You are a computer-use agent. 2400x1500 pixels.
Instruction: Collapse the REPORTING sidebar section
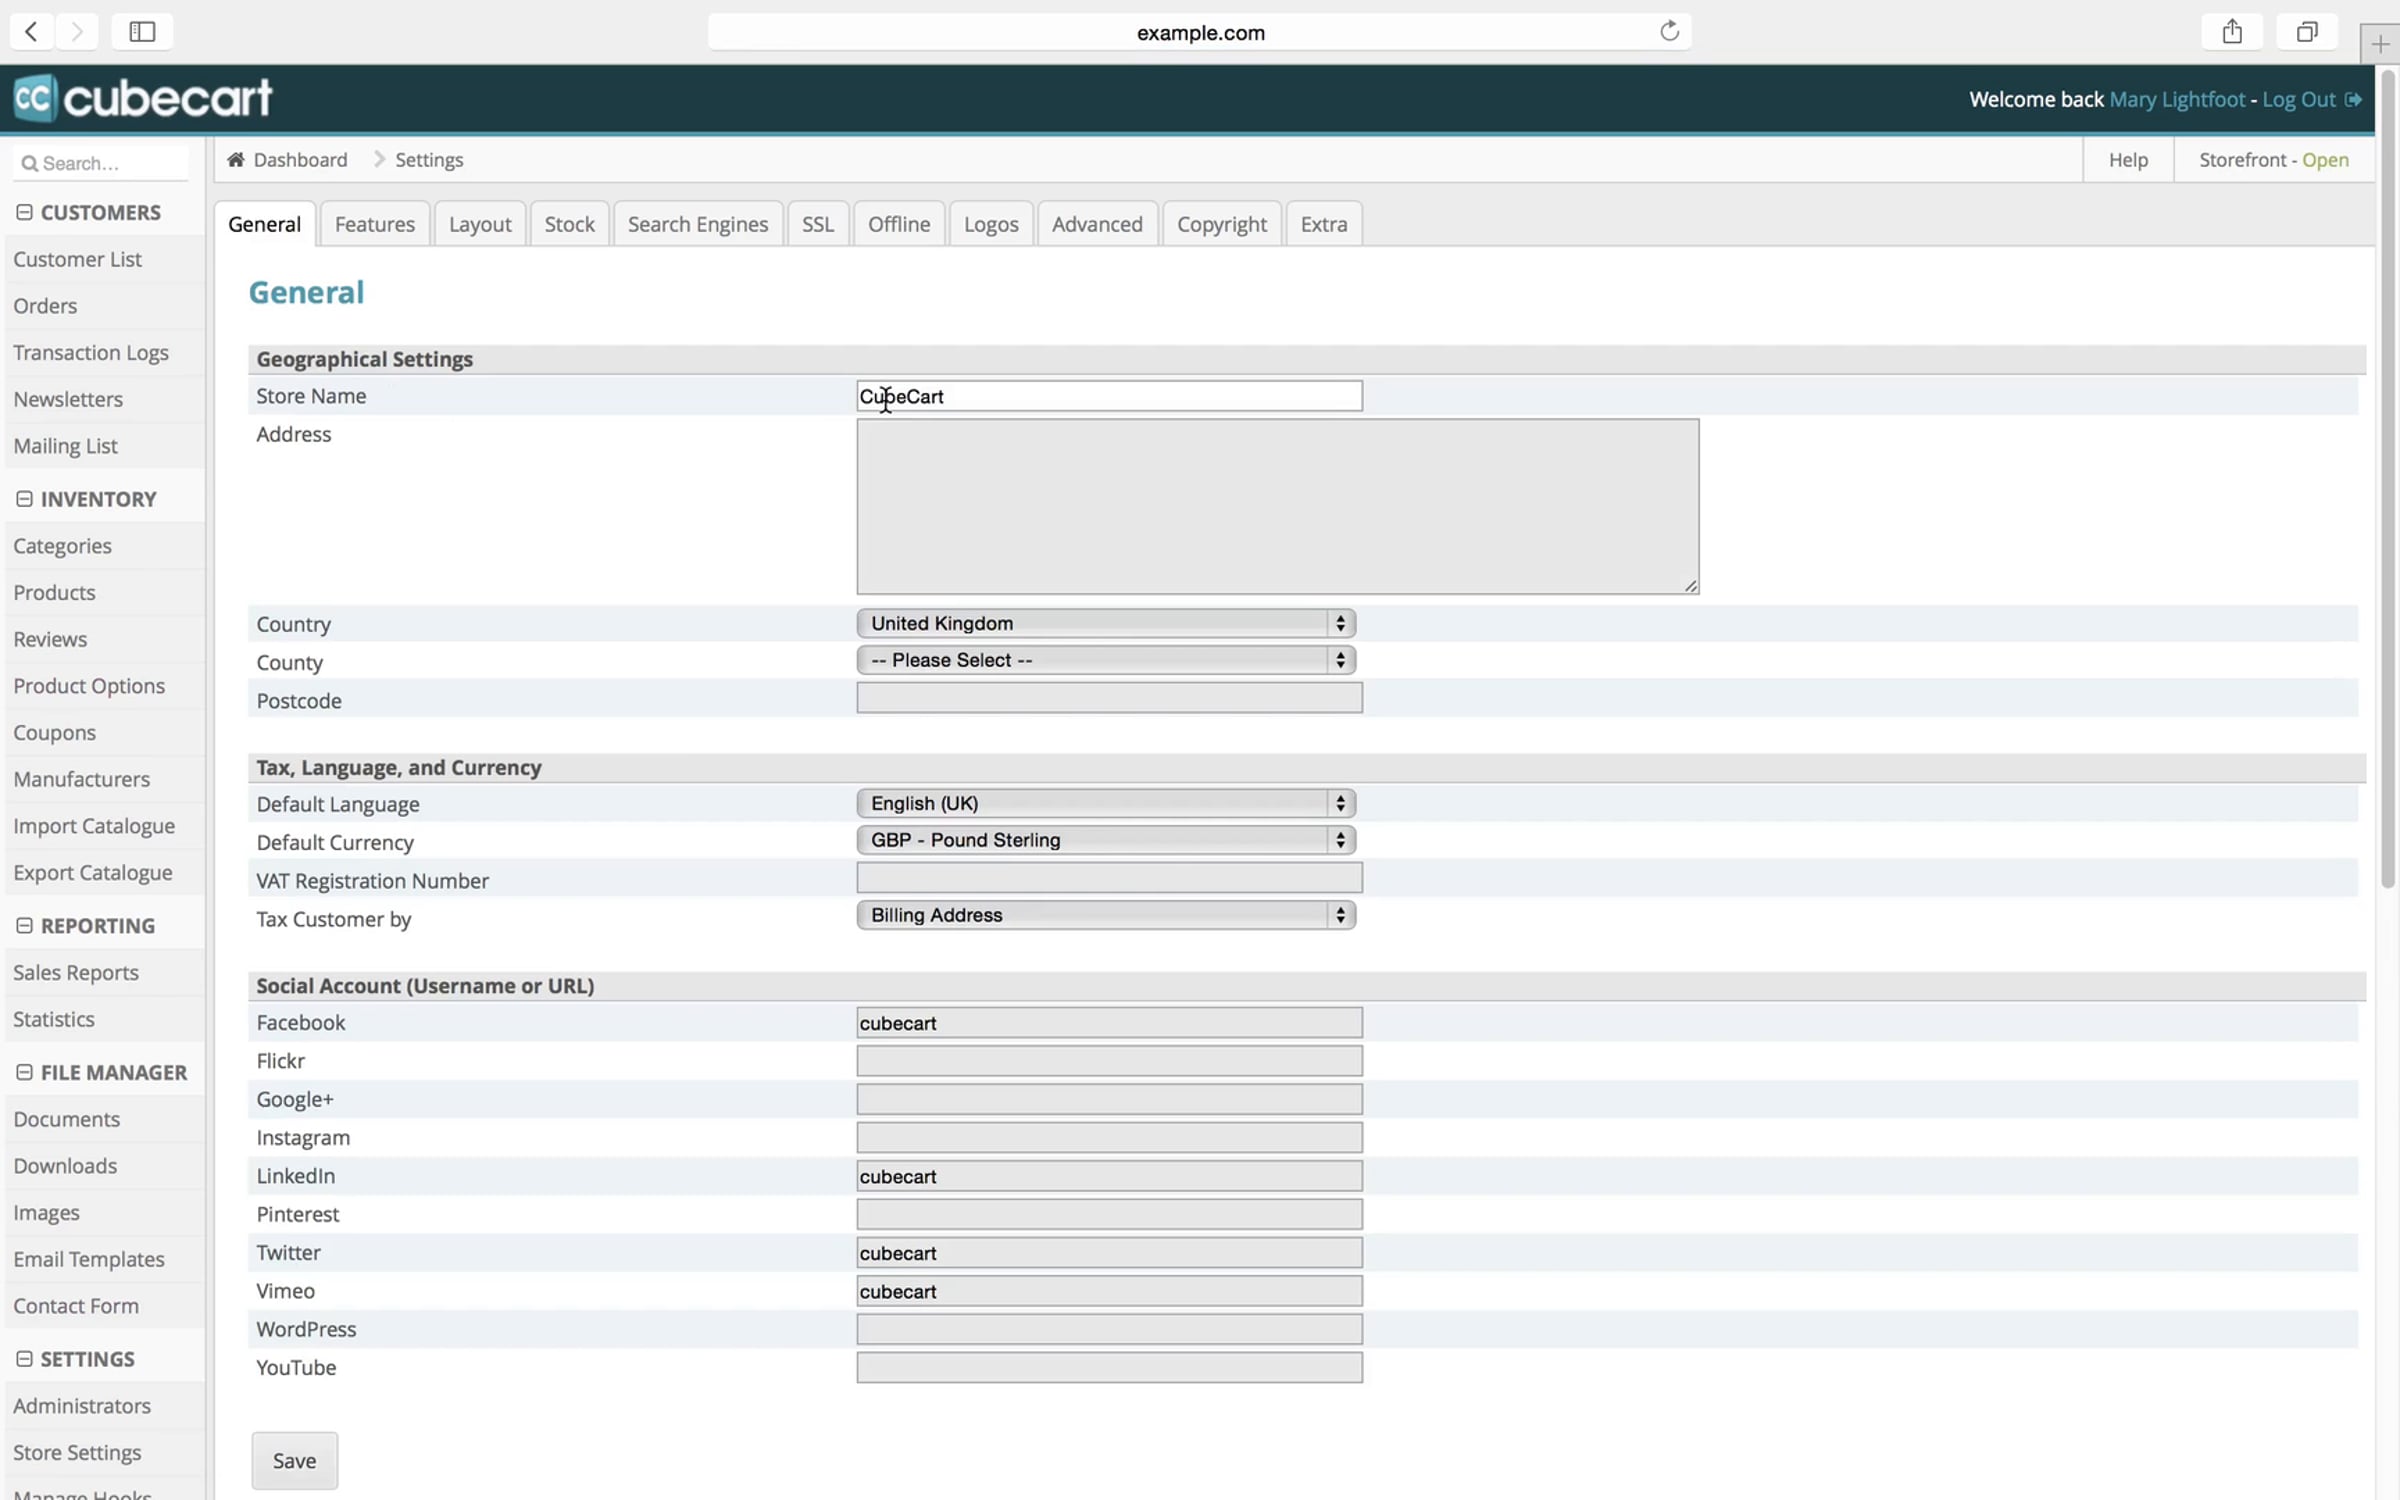[25, 926]
